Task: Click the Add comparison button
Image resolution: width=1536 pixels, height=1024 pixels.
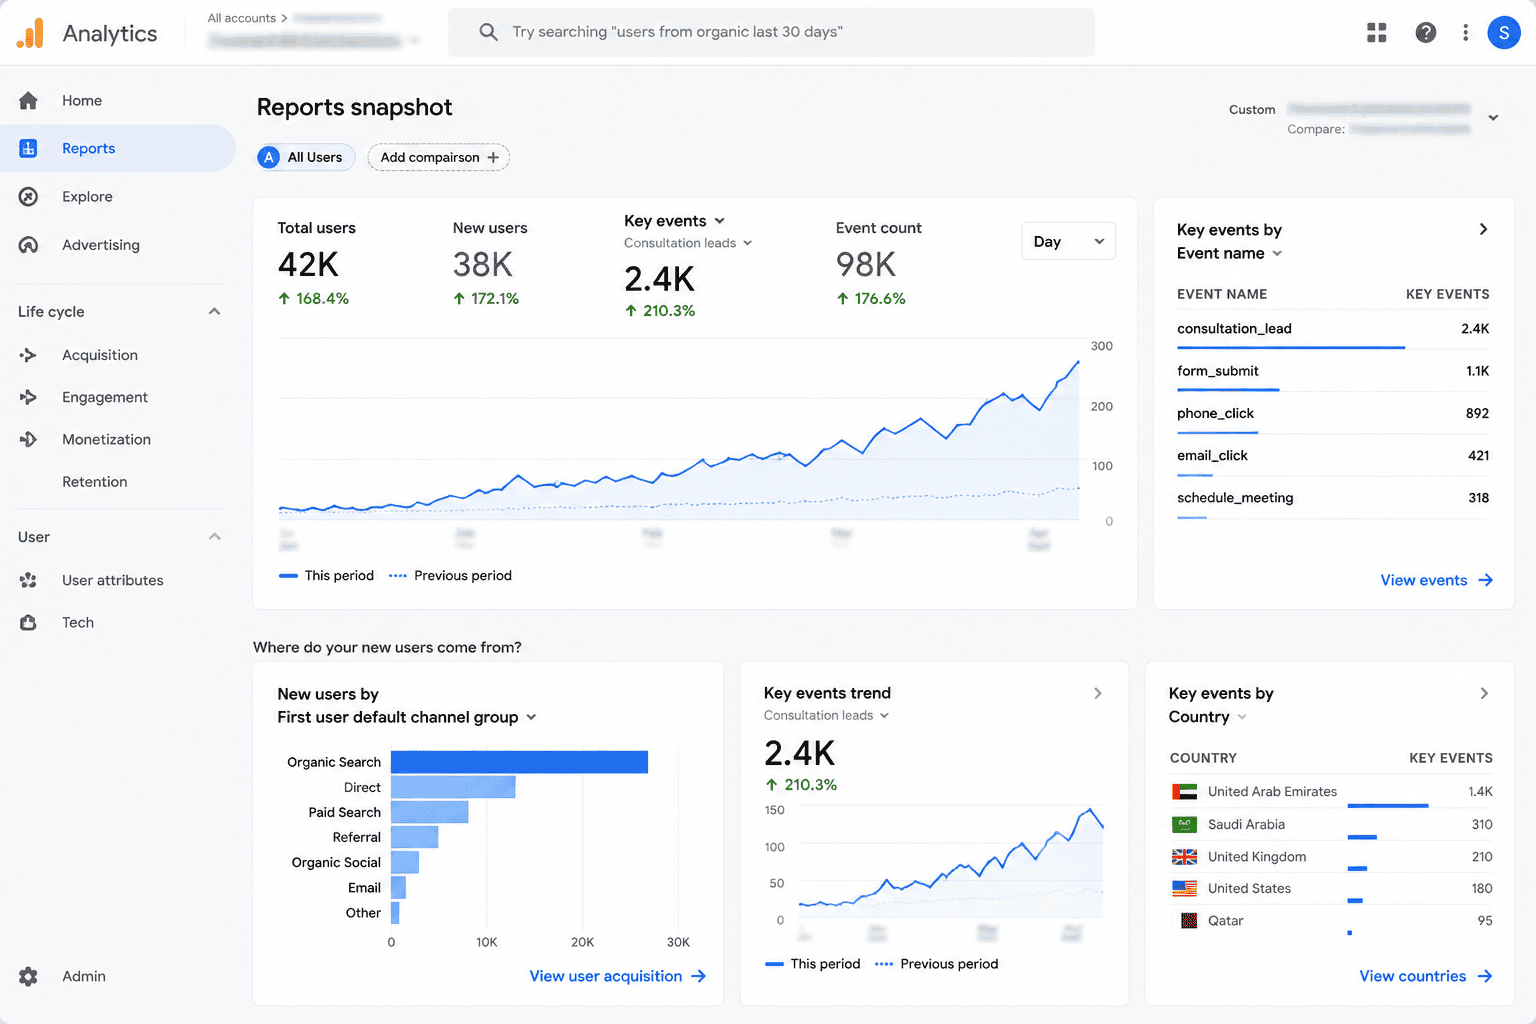Action: [439, 157]
